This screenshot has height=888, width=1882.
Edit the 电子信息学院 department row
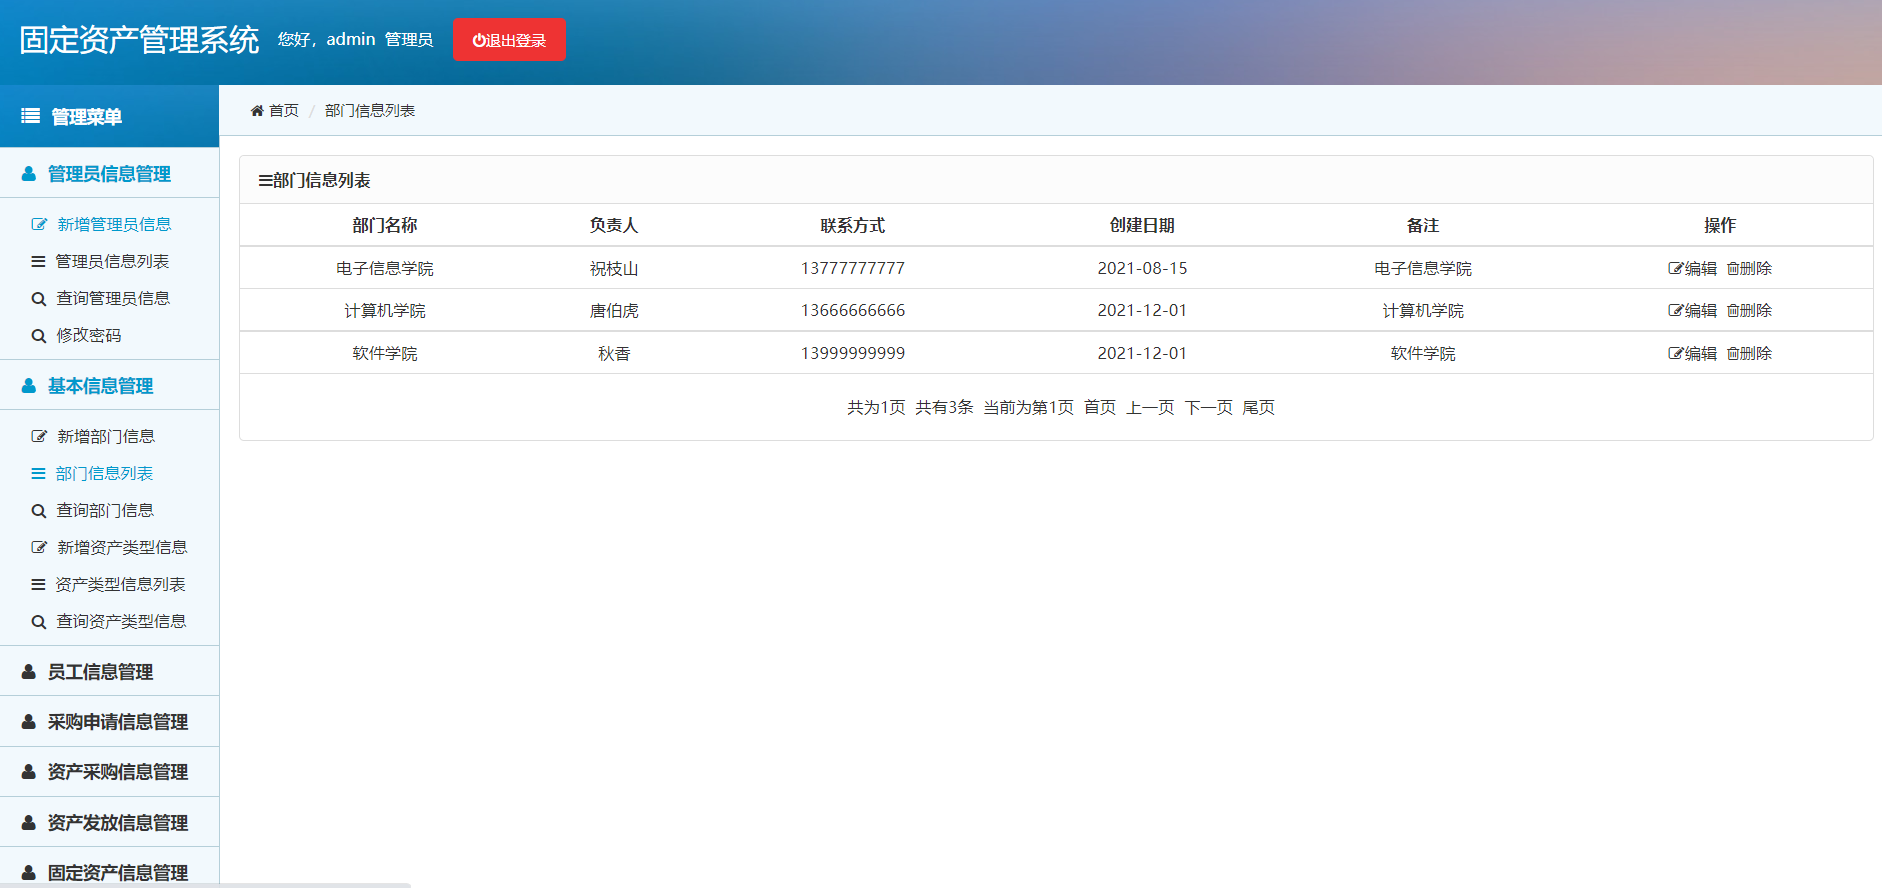(1692, 268)
